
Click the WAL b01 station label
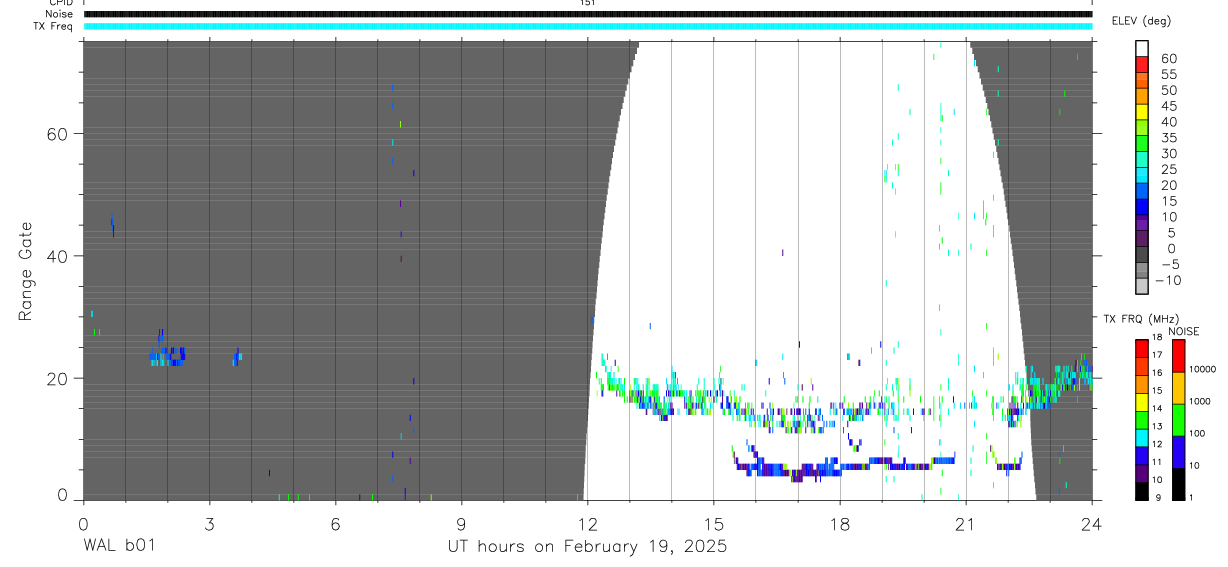click(119, 546)
